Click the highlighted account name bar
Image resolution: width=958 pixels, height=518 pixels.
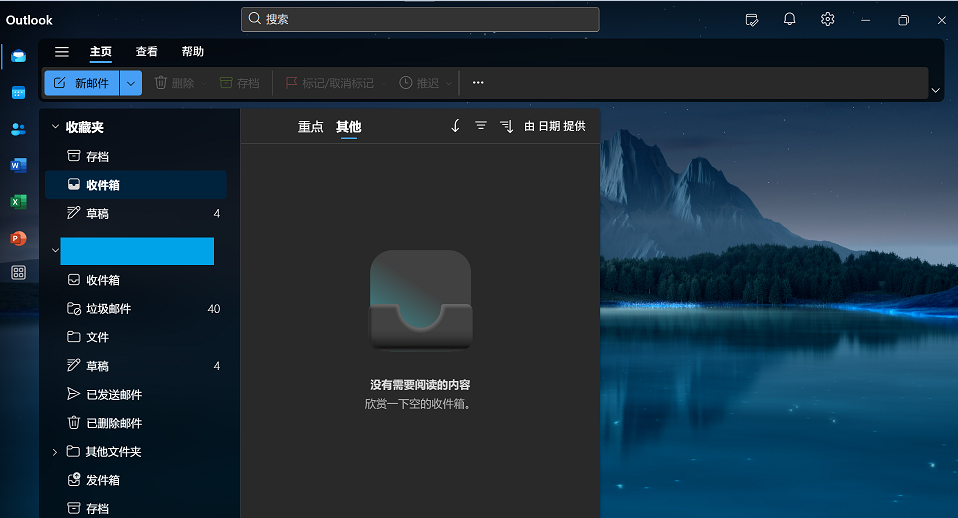pyautogui.click(x=137, y=251)
